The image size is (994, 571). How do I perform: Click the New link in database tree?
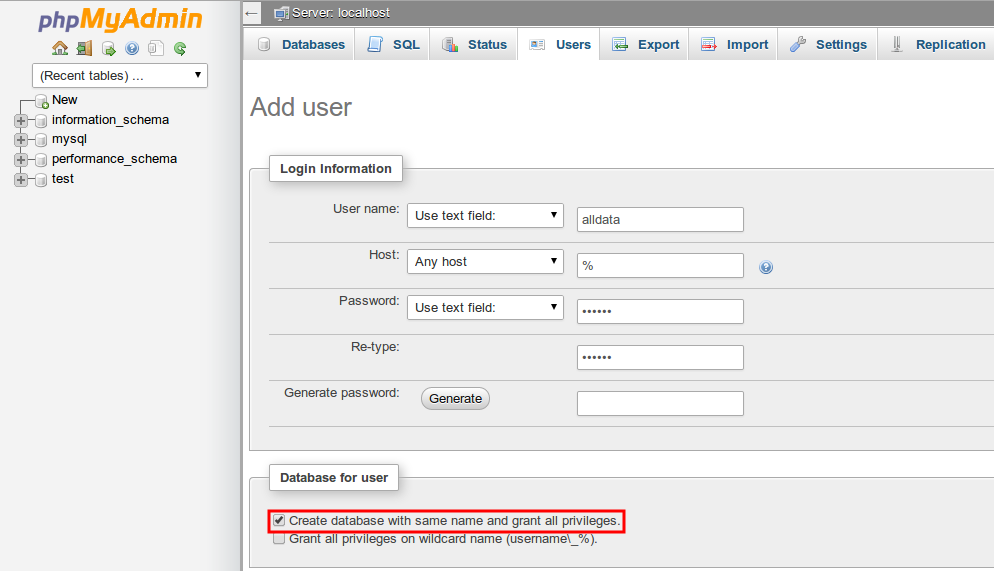tap(65, 99)
